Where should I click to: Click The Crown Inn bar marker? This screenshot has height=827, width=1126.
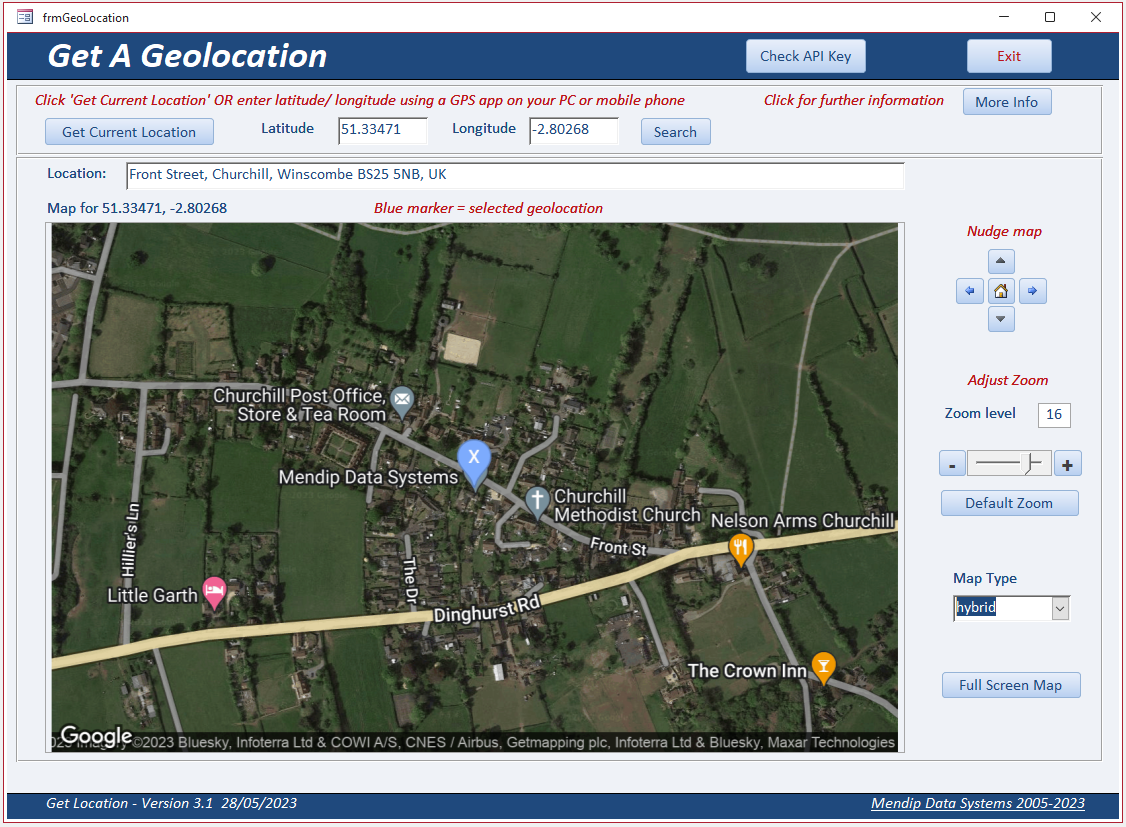click(x=823, y=668)
